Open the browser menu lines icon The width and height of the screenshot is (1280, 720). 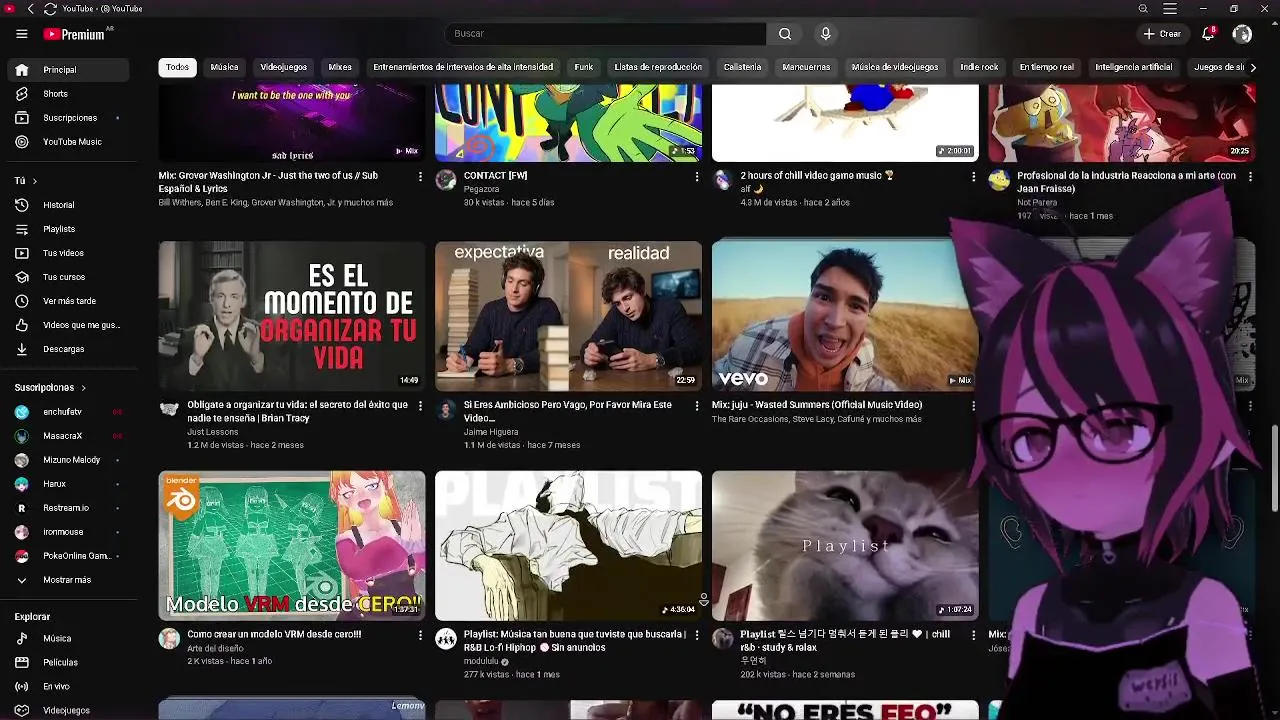pyautogui.click(x=1170, y=9)
